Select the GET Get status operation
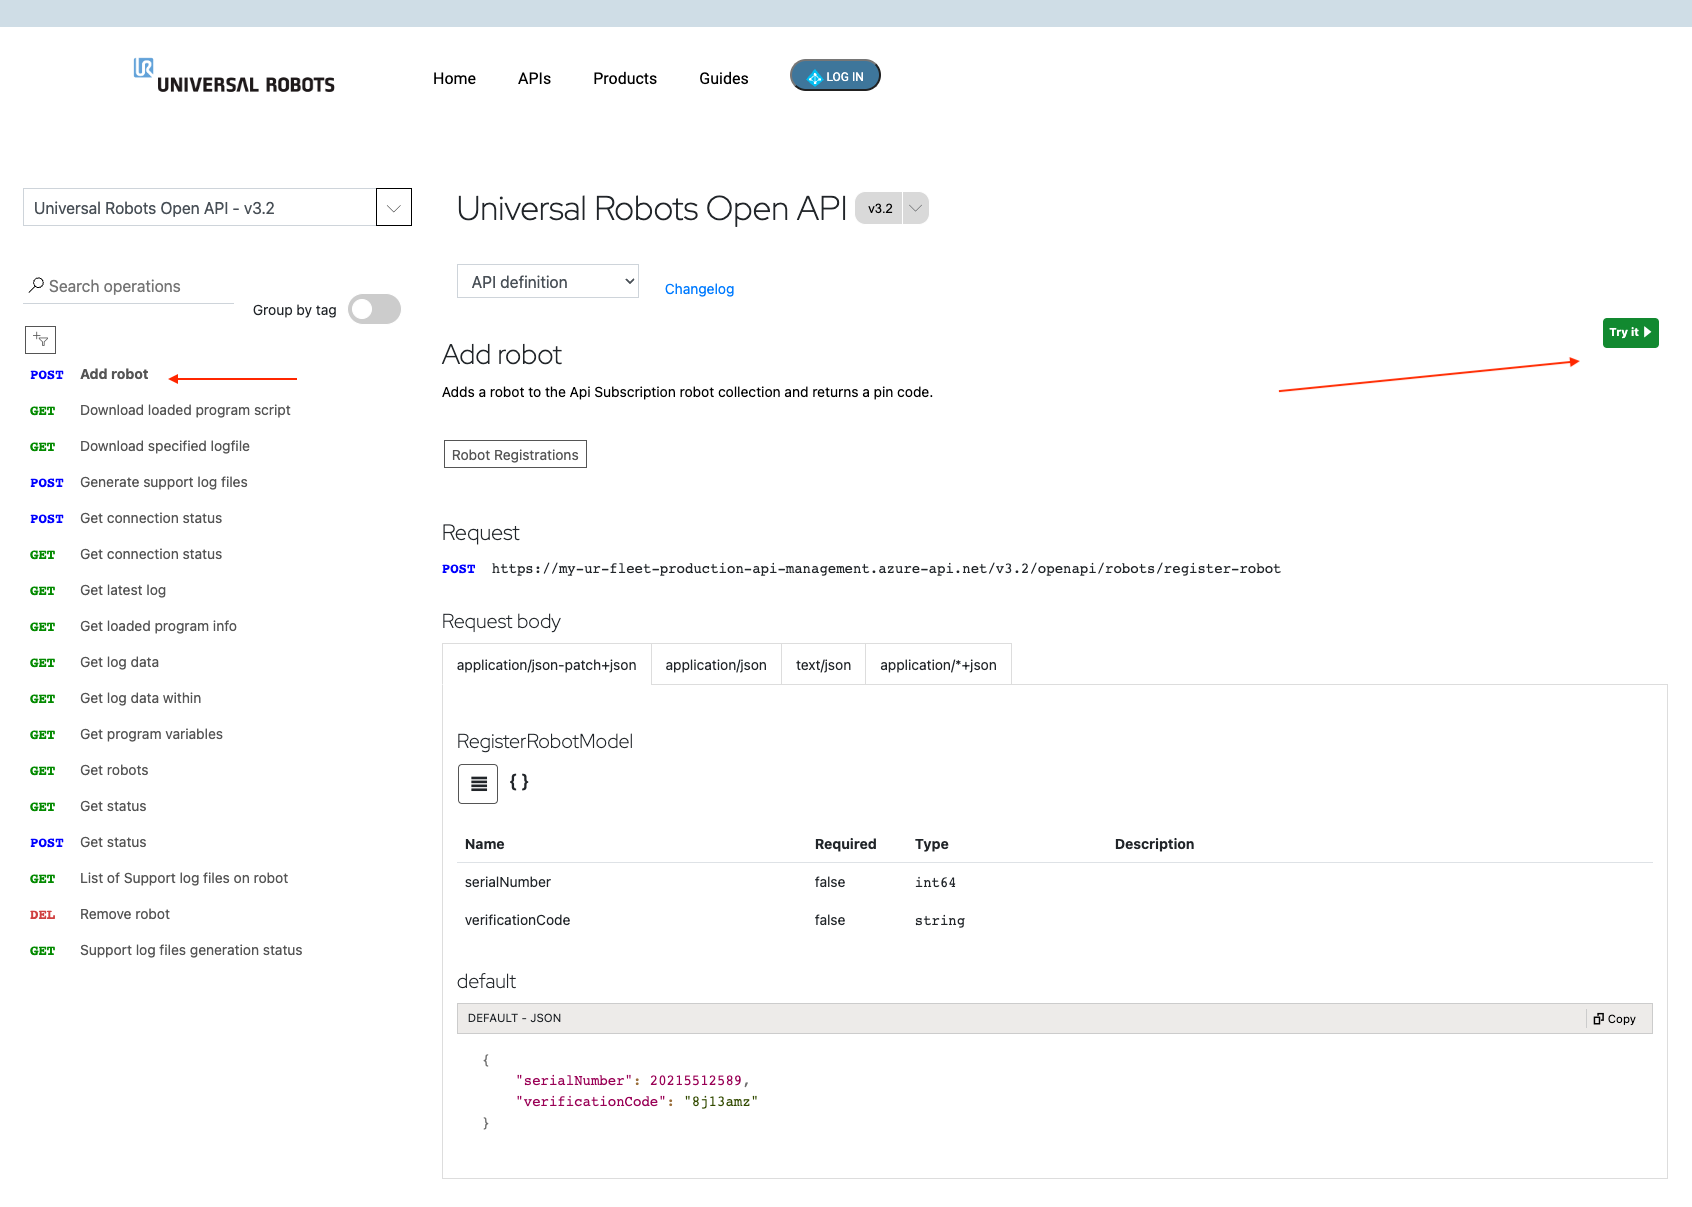This screenshot has width=1692, height=1207. 113,806
